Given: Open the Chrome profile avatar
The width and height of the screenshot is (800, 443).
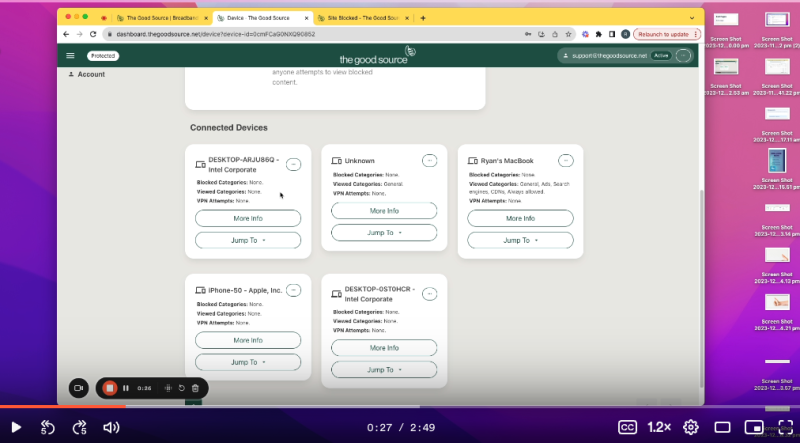Looking at the screenshot, I should [x=626, y=34].
